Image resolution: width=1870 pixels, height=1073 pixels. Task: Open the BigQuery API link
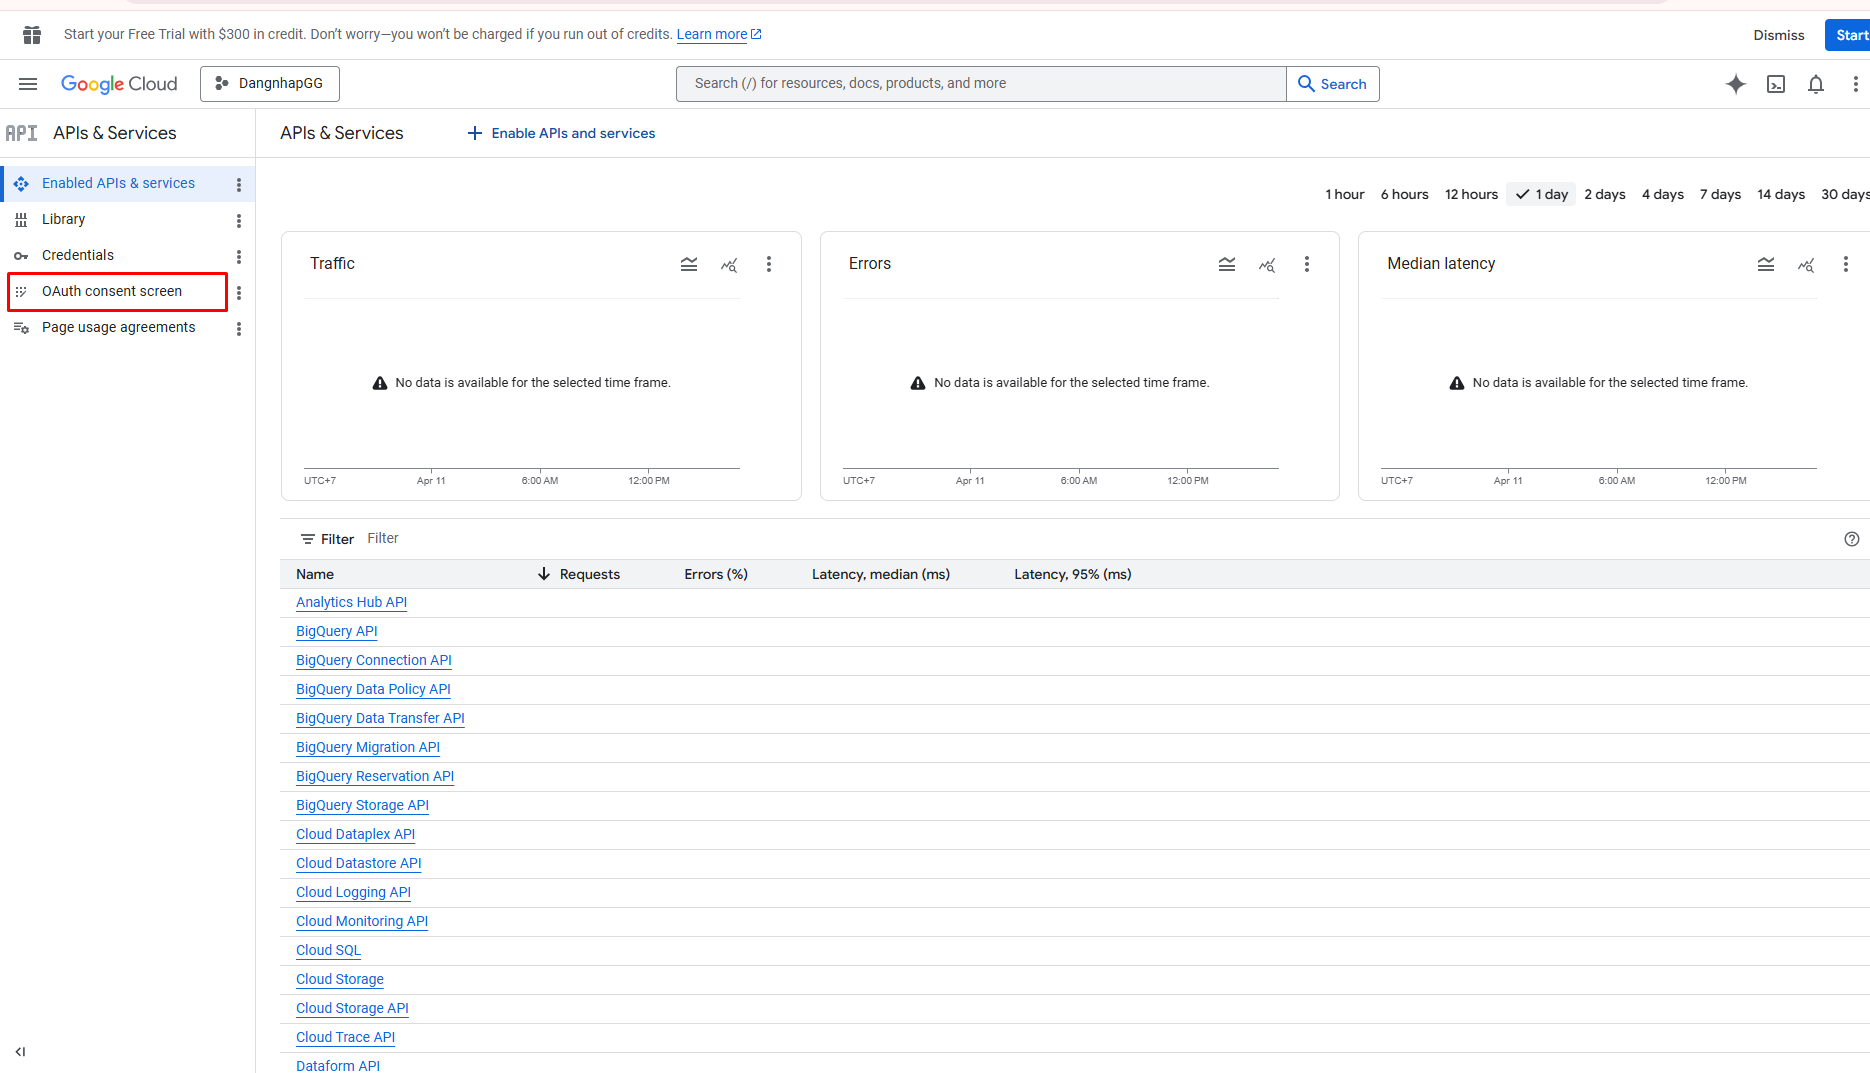(336, 631)
